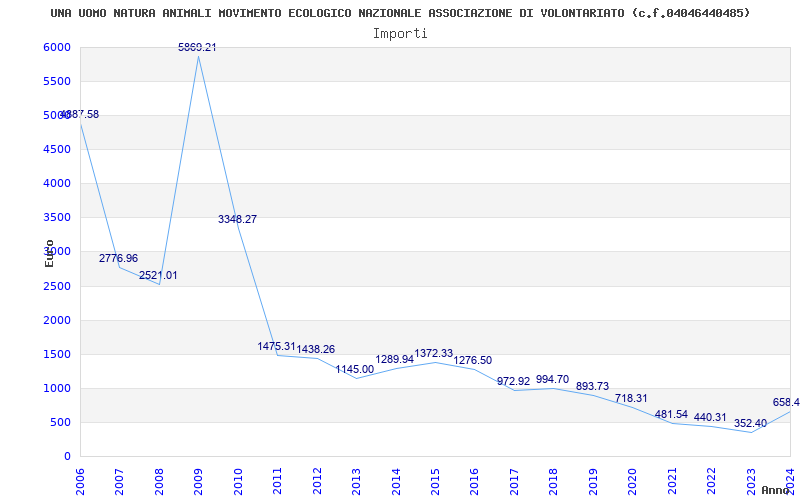Image resolution: width=800 pixels, height=500 pixels.
Task: Select the 2009 x-axis year label
Action: click(198, 482)
